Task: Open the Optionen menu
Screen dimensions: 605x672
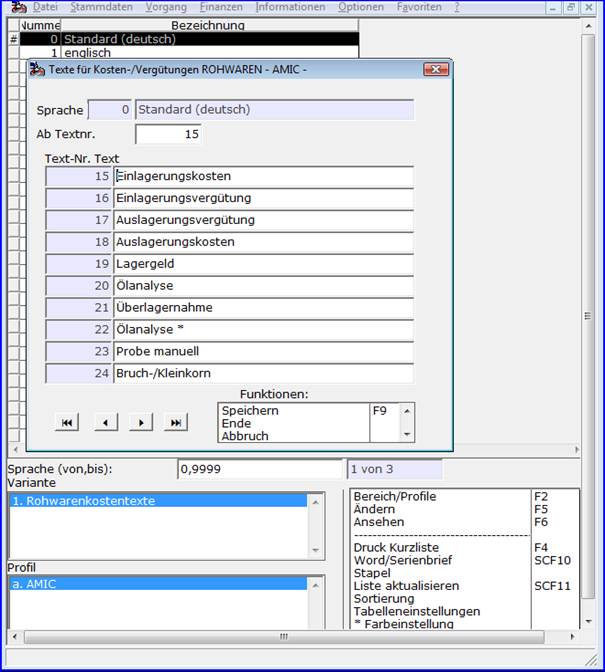Action: click(361, 7)
